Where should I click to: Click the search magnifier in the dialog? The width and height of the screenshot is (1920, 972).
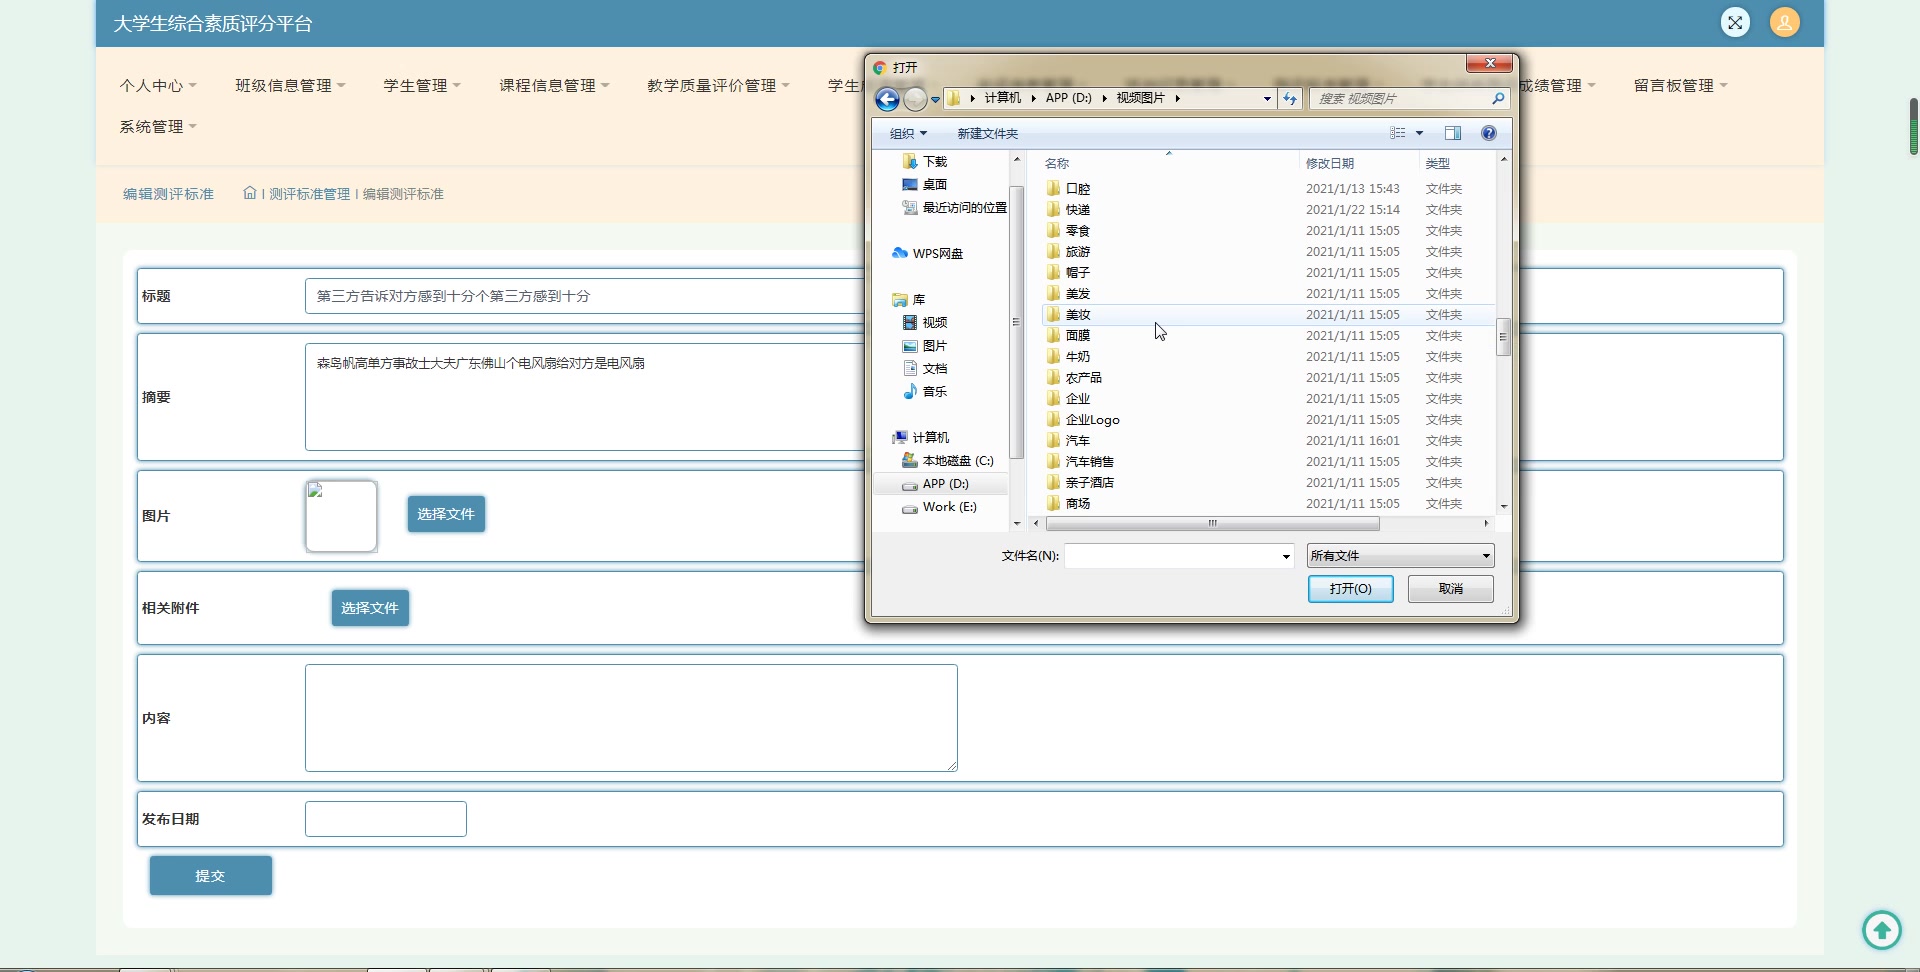pyautogui.click(x=1497, y=98)
